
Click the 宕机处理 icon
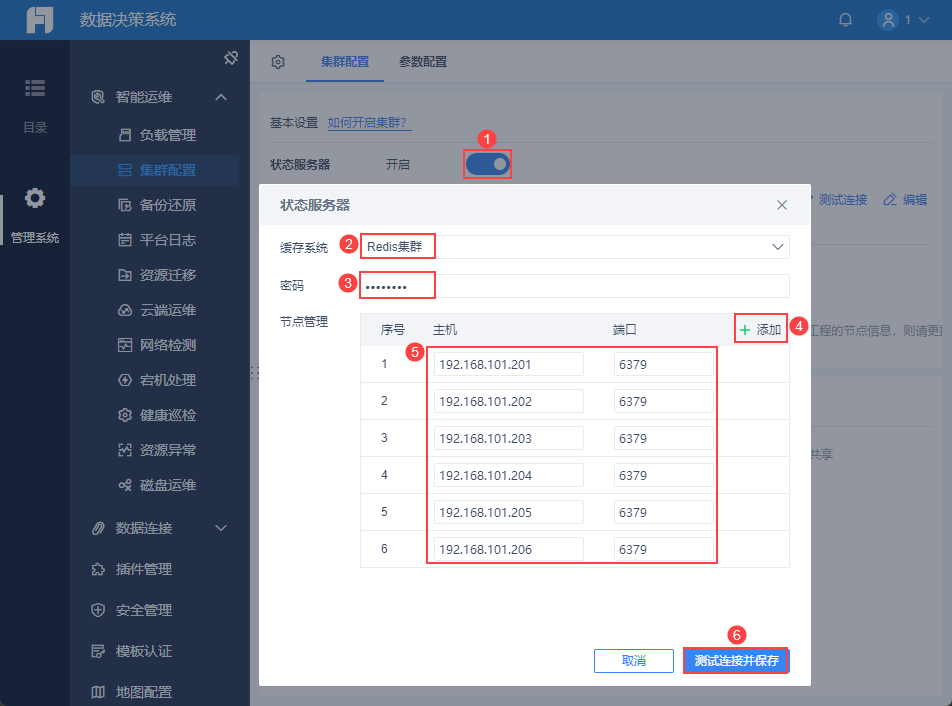pos(124,380)
